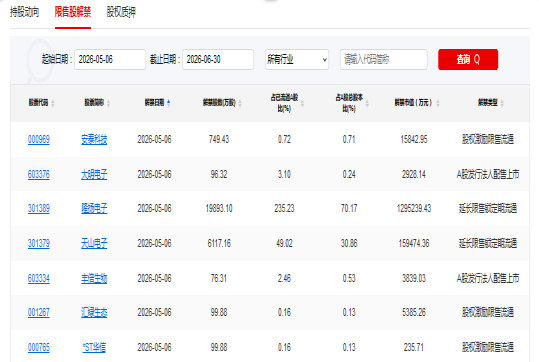Open the 股权质押 tab
The width and height of the screenshot is (539, 362).
[x=121, y=12]
